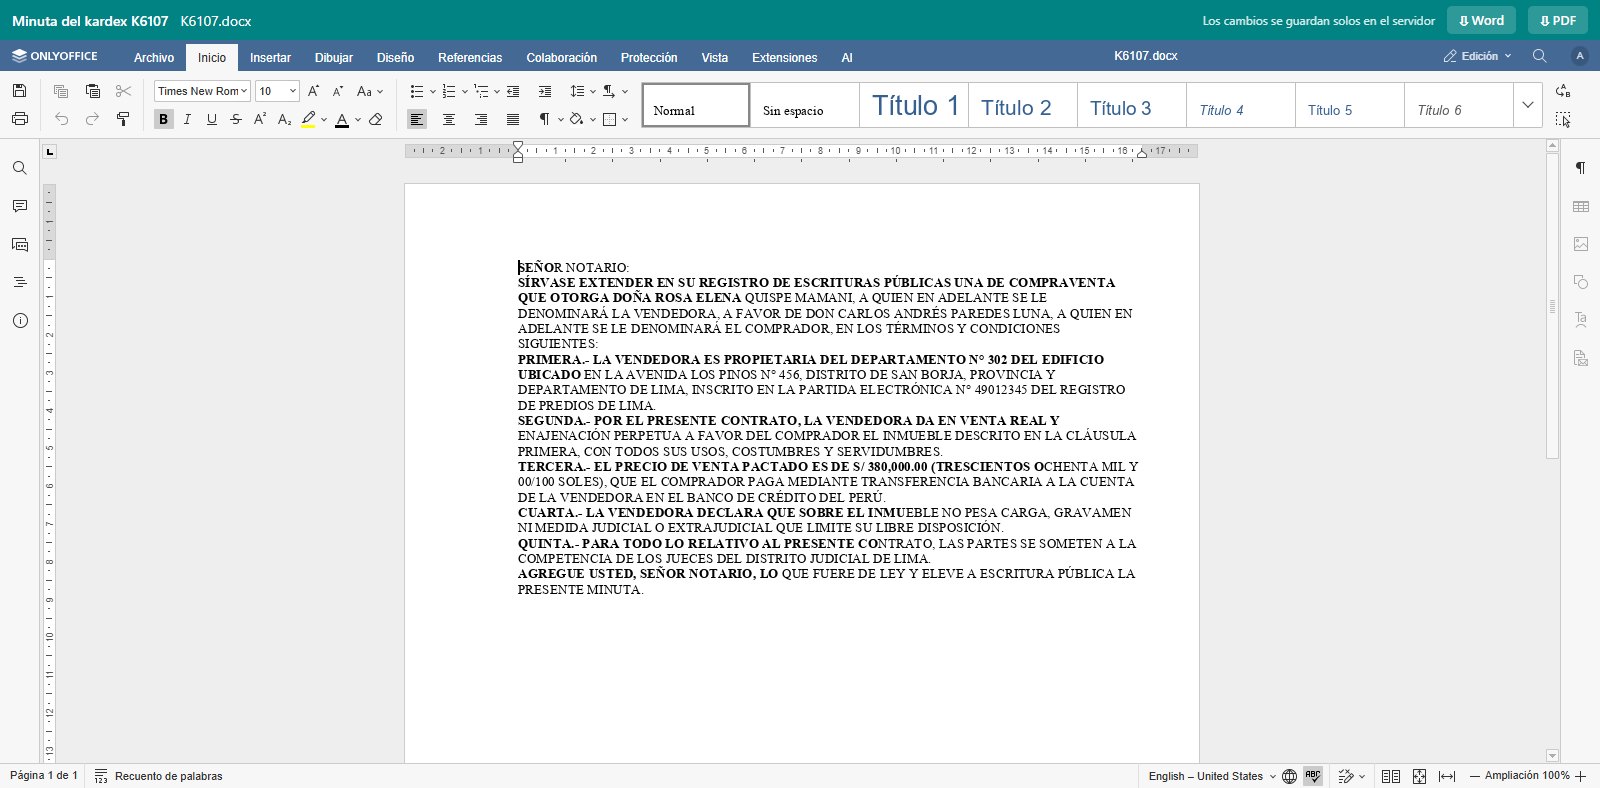Toggle Underline formatting

[211, 119]
